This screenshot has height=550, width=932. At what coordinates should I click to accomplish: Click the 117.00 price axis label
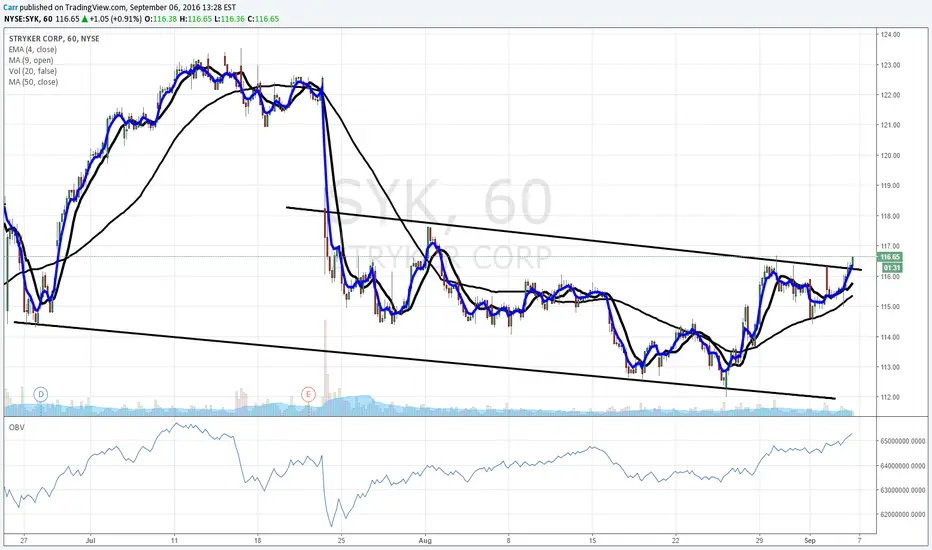tap(890, 246)
